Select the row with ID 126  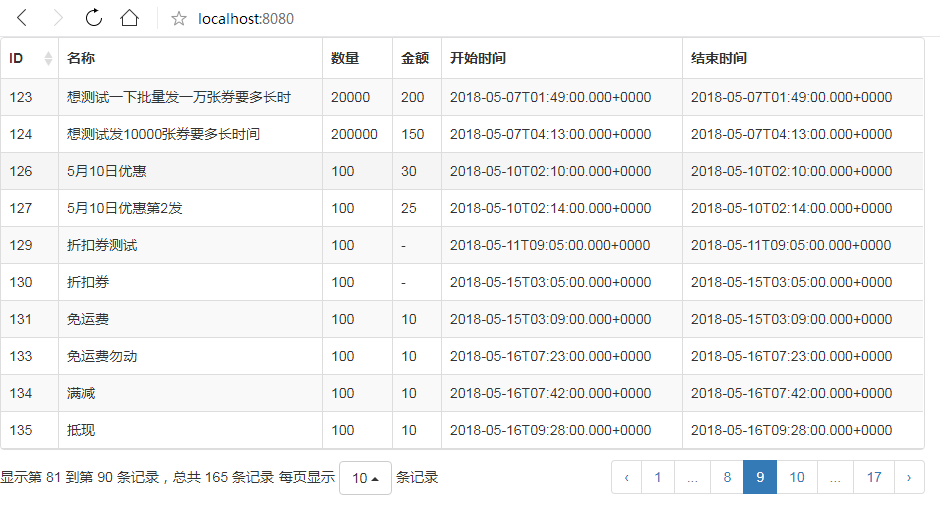(x=21, y=171)
